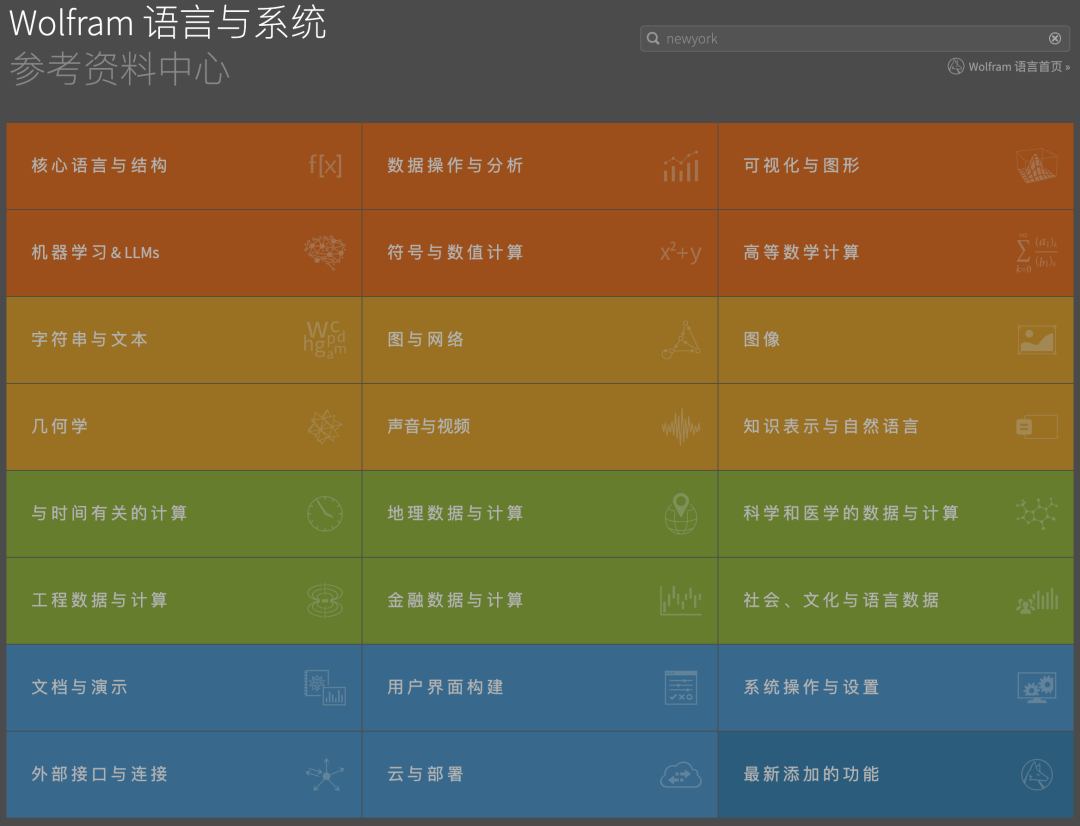1080x826 pixels.
Task: Select the 字符串与文本 label
Action: coord(90,340)
